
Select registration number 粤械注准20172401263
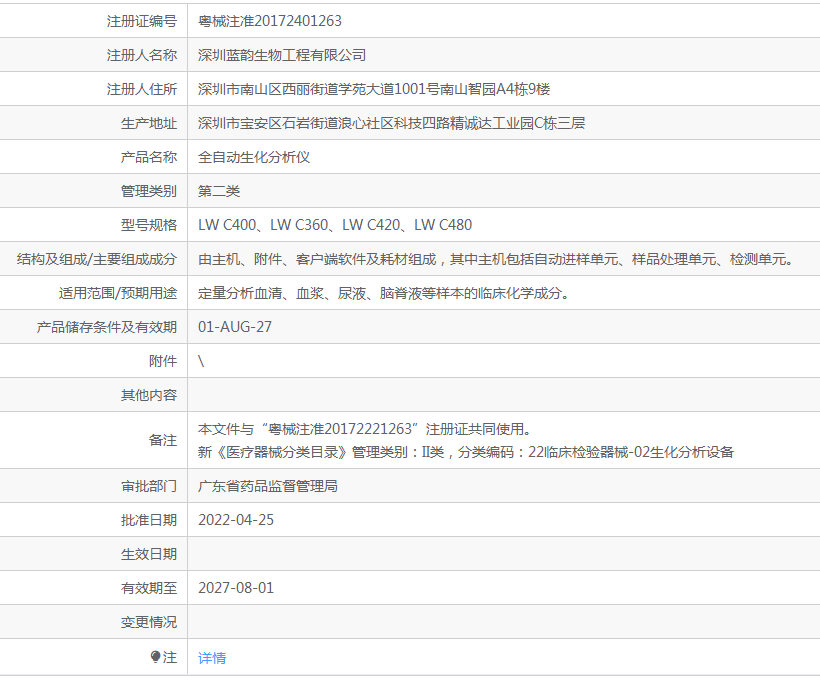point(270,21)
